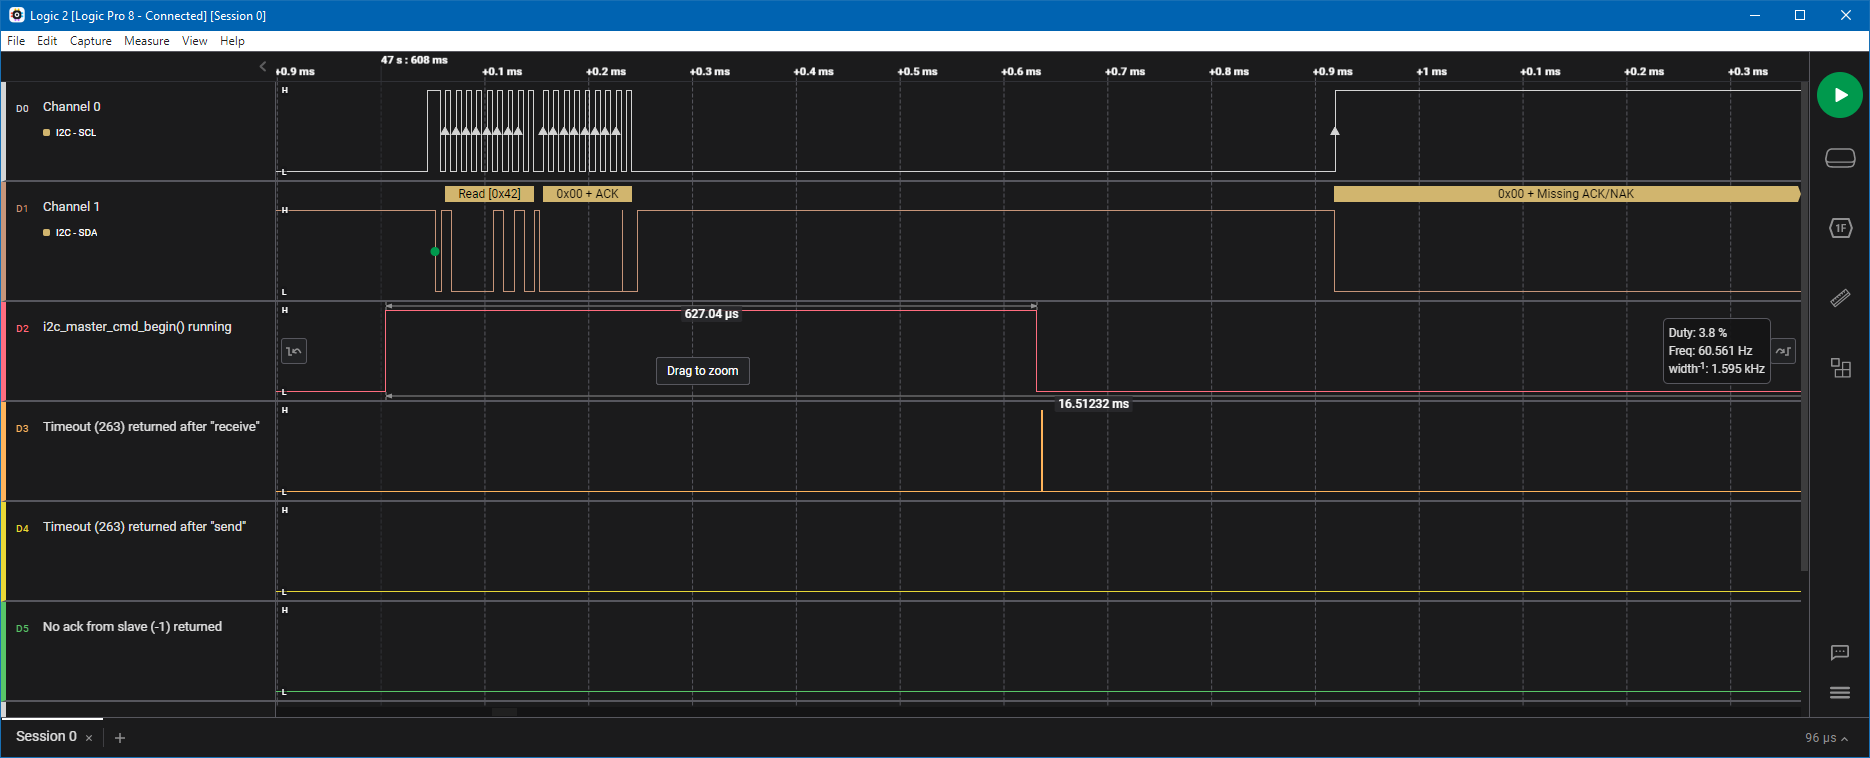Click the Logic 2 app icon in title bar
This screenshot has height=758, width=1870.
coord(16,15)
